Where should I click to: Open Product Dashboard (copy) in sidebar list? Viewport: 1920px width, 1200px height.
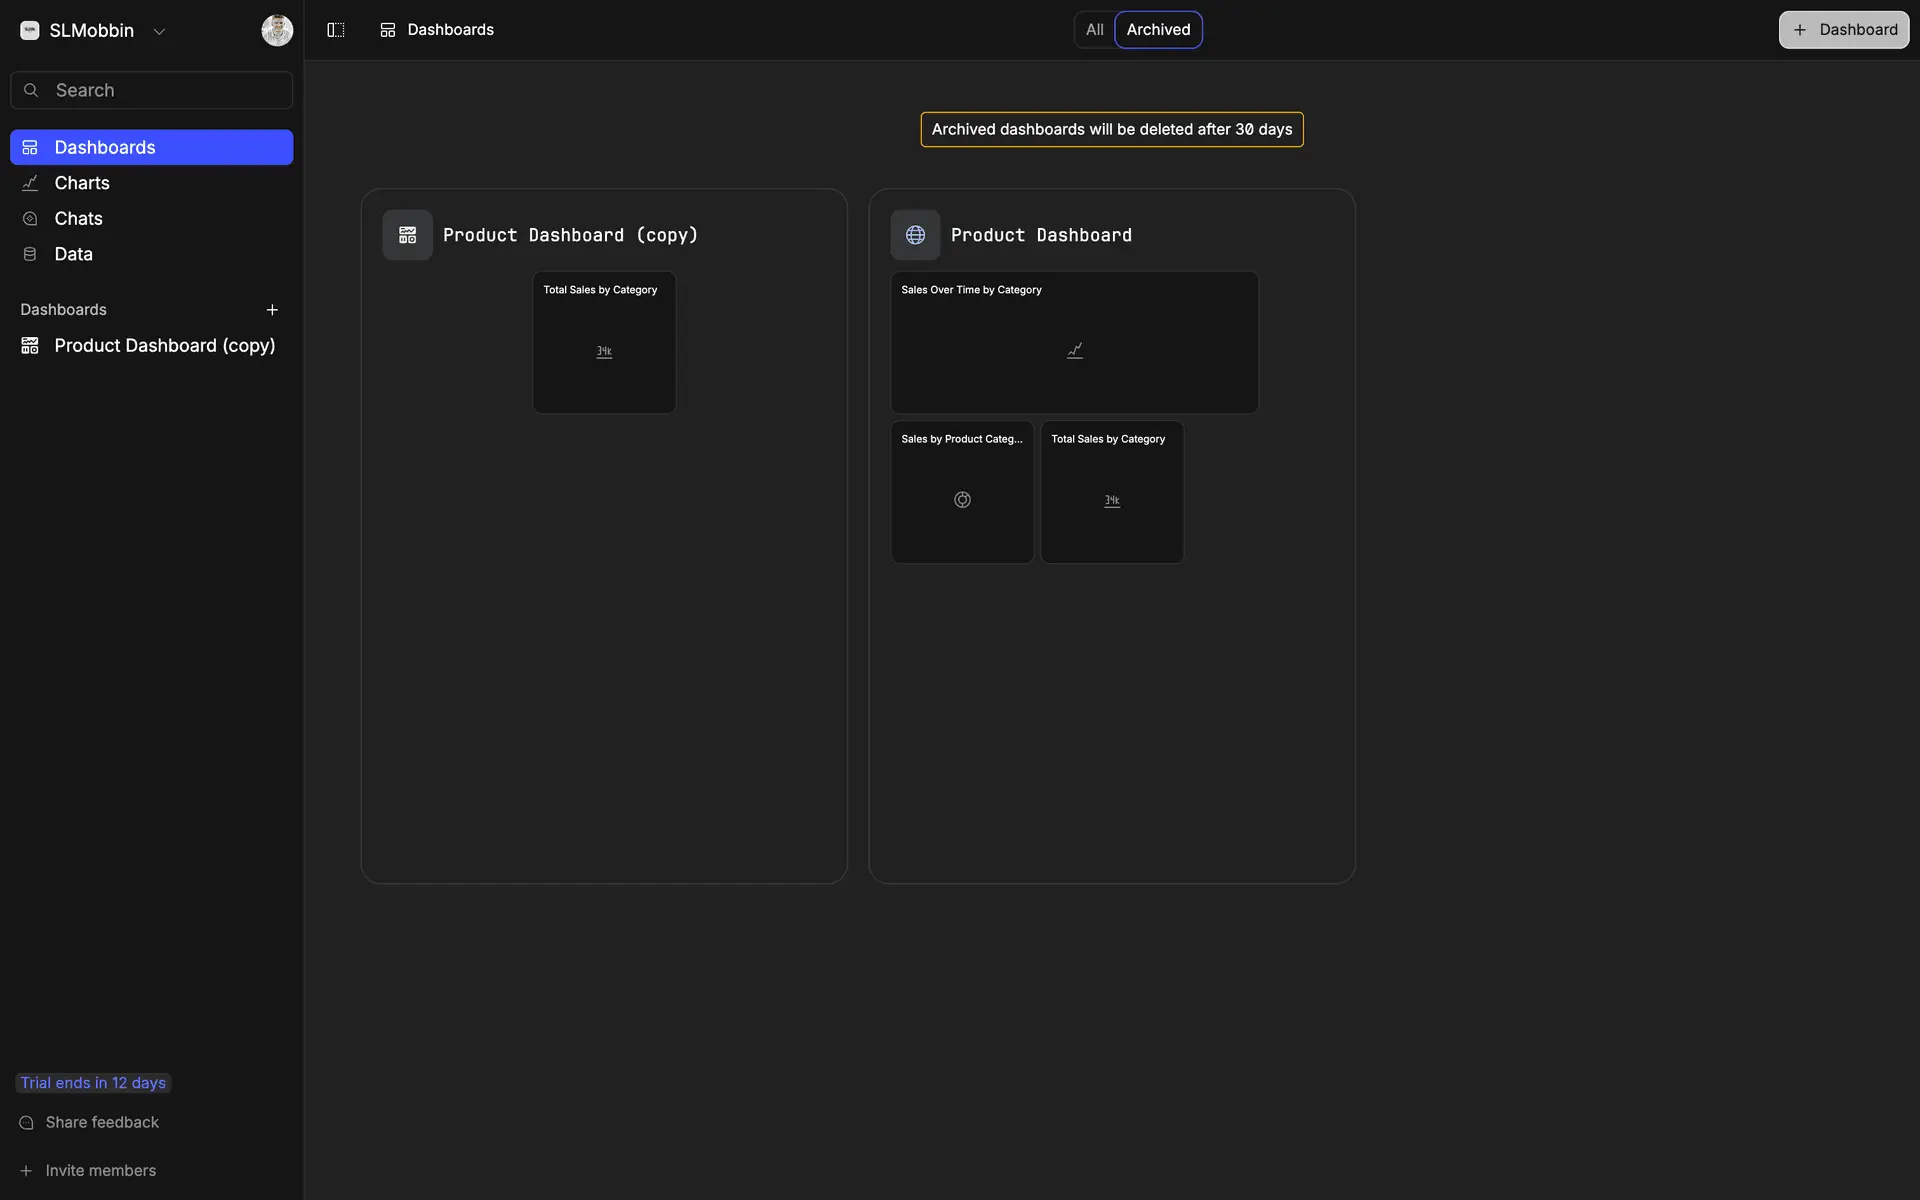(164, 345)
